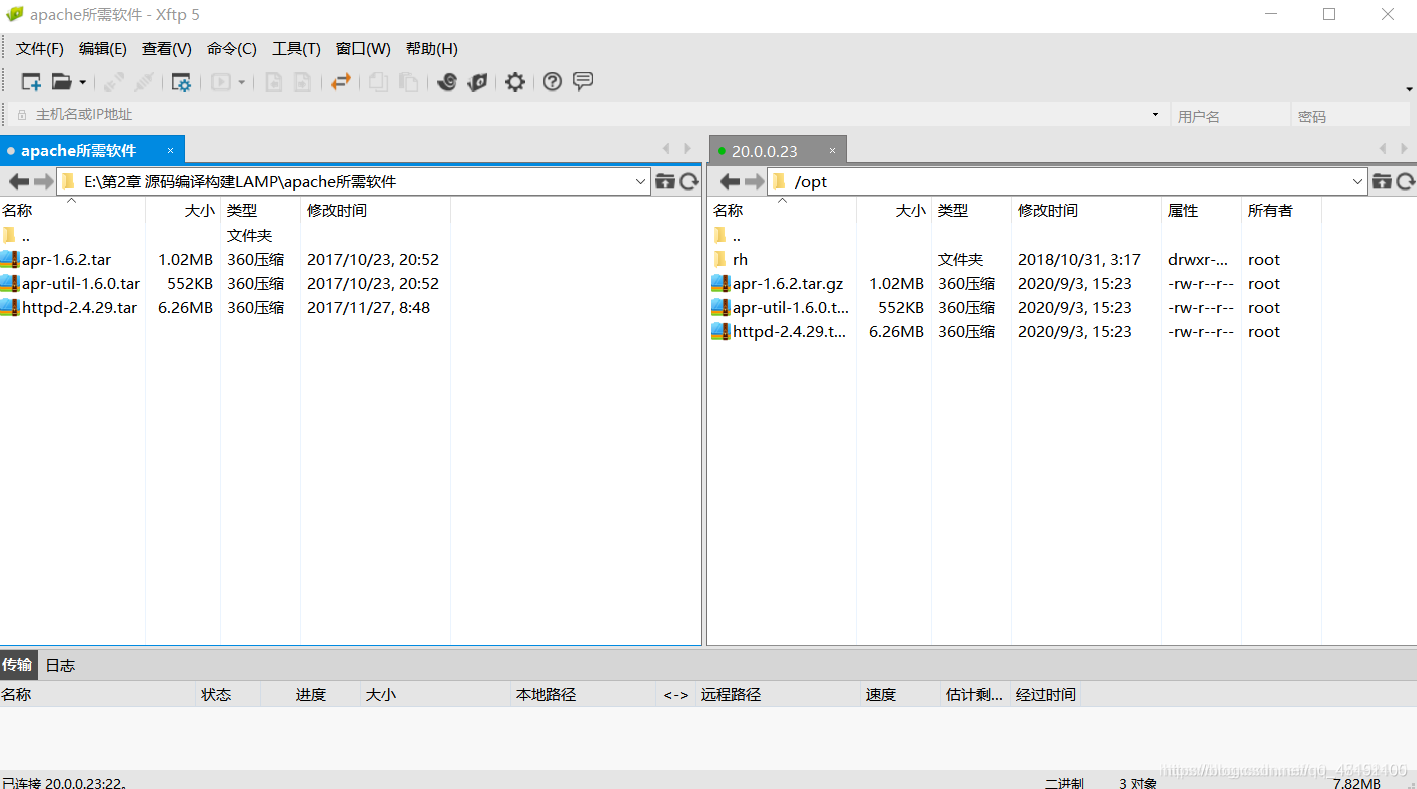Open the remote pane's parent folder icon
Viewport: 1417px width, 789px height.
[1382, 181]
